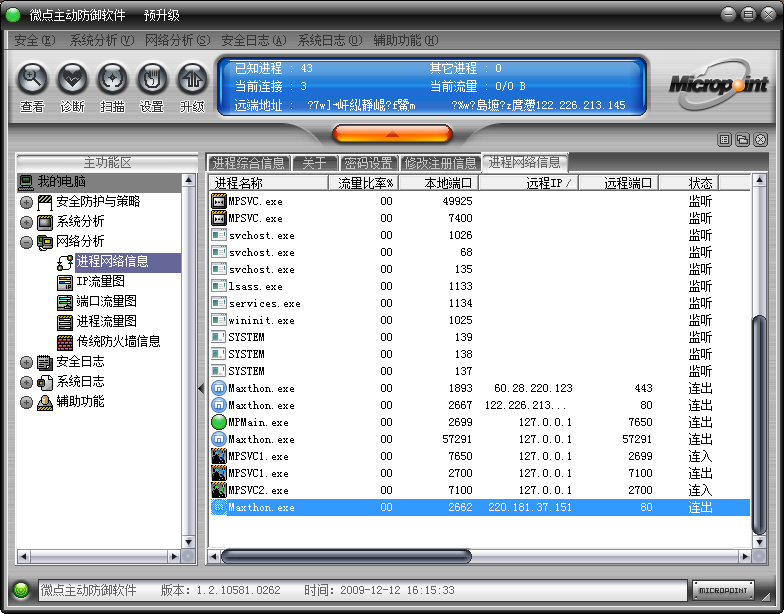Open the 系统日志(O) menu

coord(330,40)
